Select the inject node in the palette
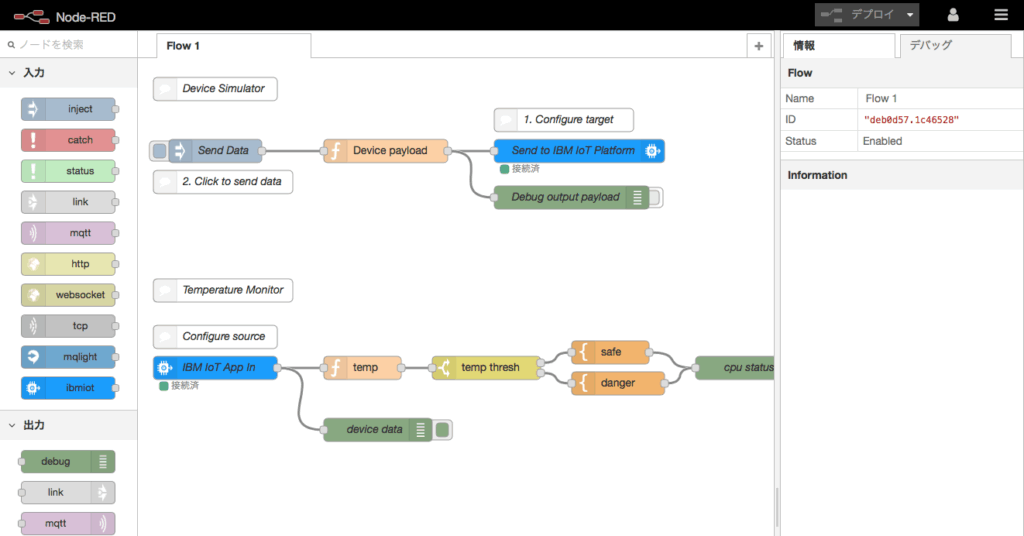Viewport: 1024px width, 536px height. [x=68, y=109]
